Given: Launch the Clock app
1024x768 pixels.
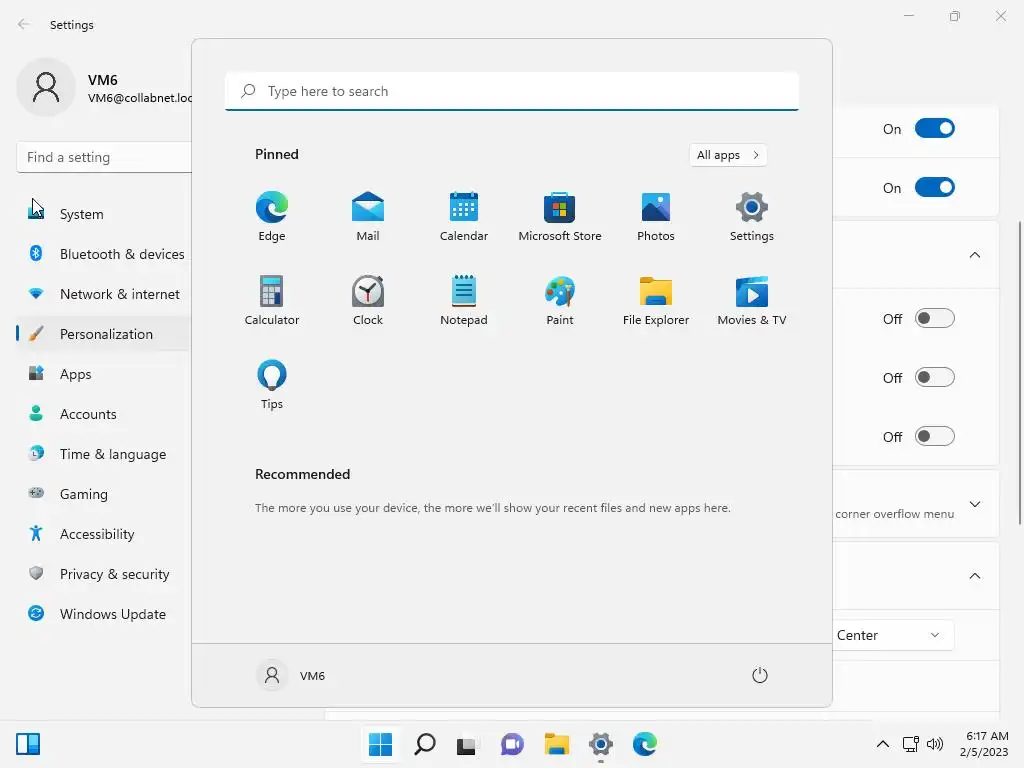Looking at the screenshot, I should tap(368, 300).
